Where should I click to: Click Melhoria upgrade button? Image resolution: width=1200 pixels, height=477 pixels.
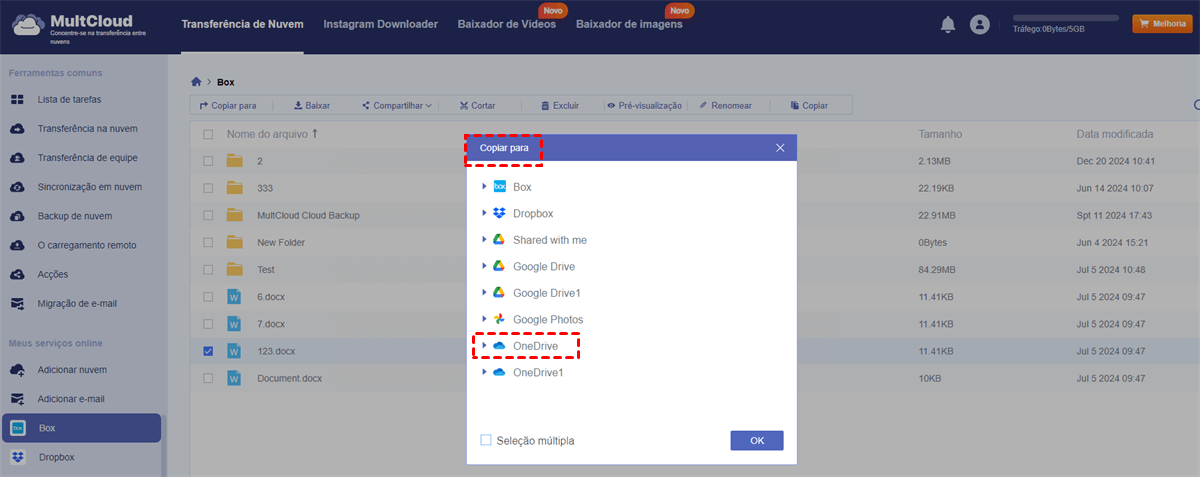pyautogui.click(x=1161, y=24)
